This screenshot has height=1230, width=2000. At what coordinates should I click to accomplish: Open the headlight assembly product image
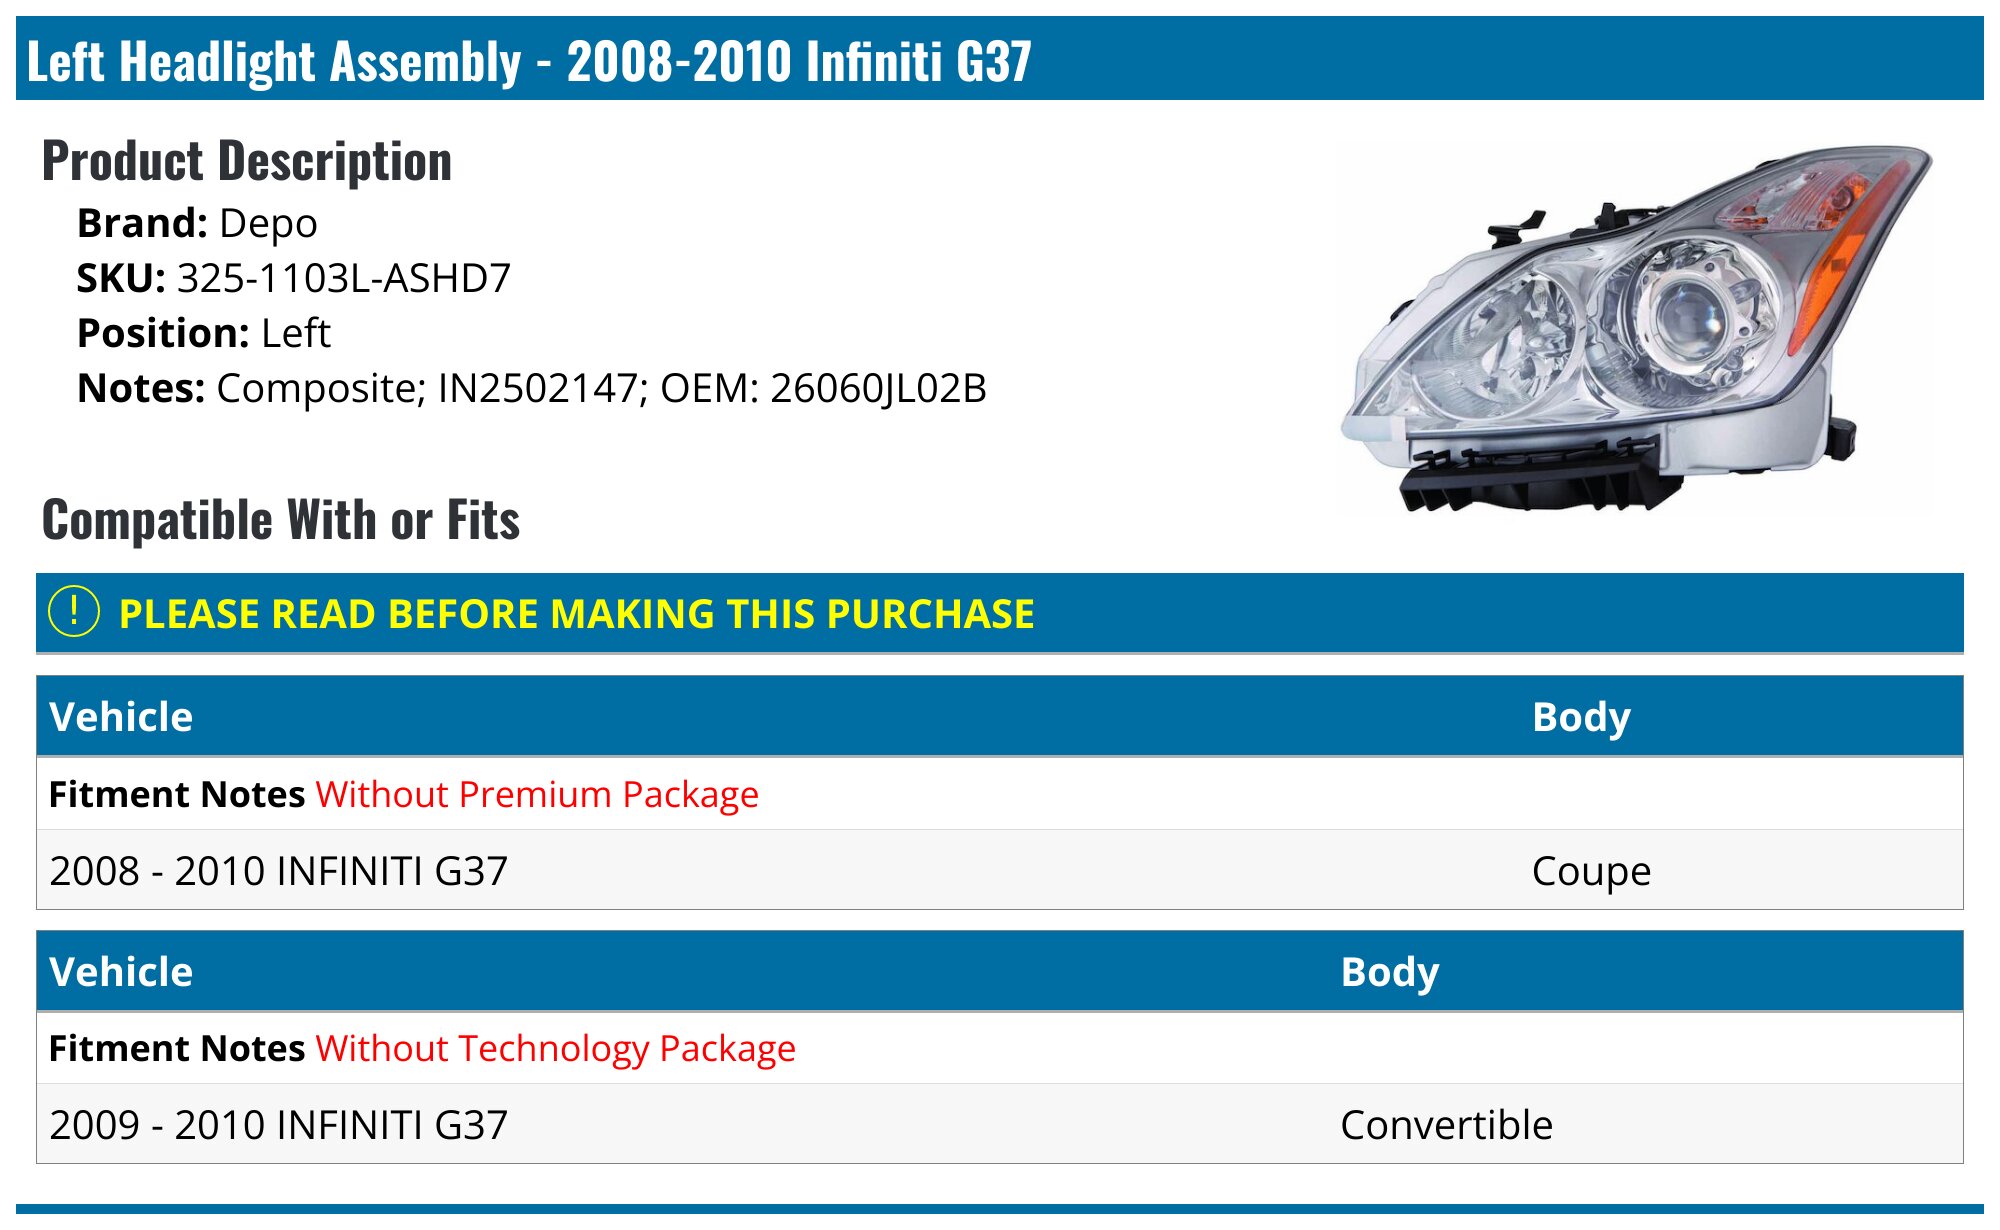(x=1636, y=327)
